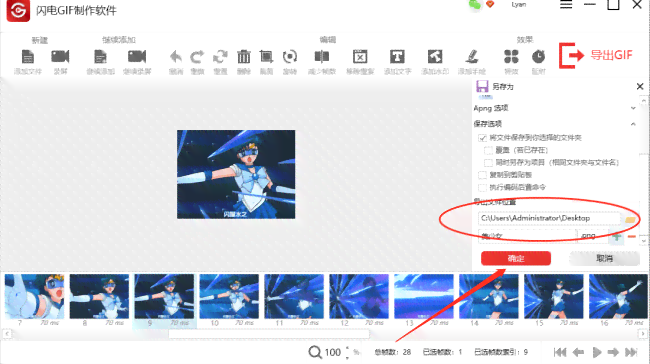Click the 取消 cancel button
The image size is (650, 364).
(604, 258)
